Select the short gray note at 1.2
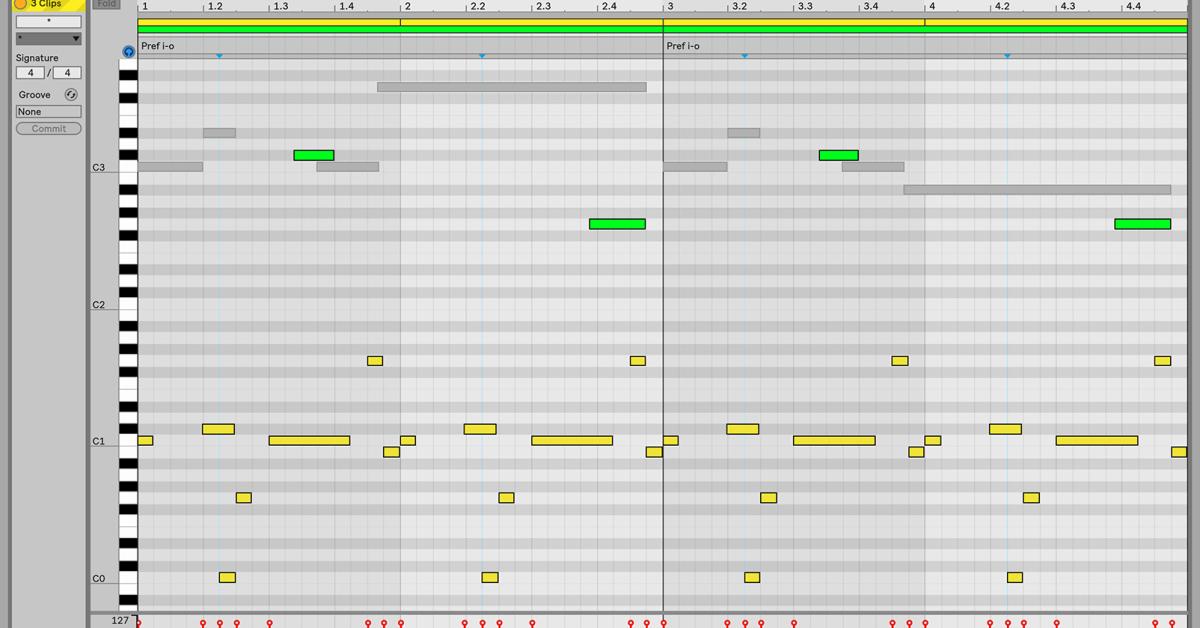This screenshot has height=628, width=1200. [x=219, y=133]
